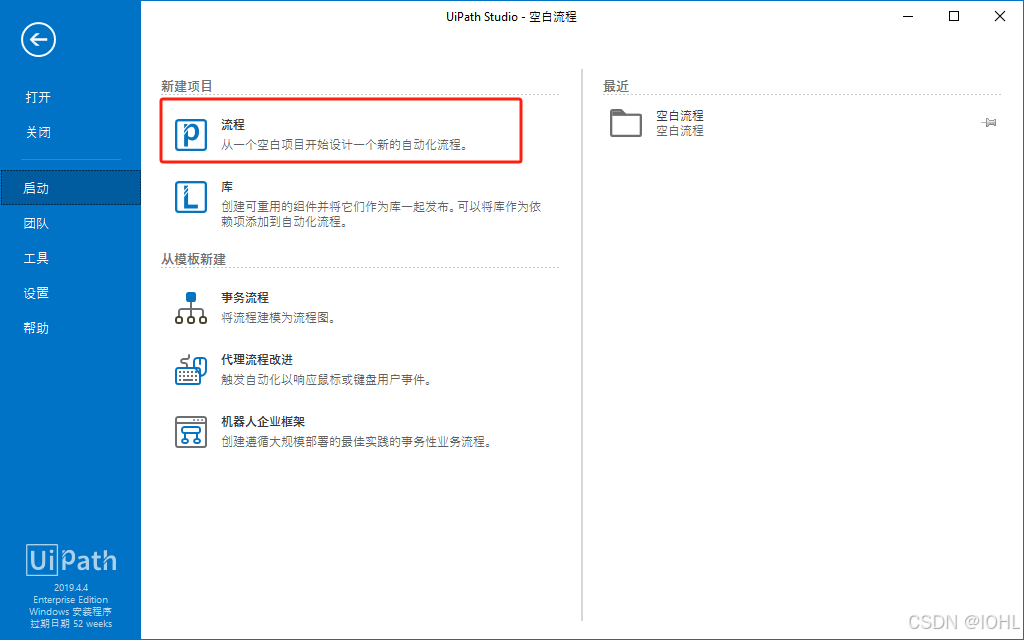
Task: Click the 过期日期 52 weeks label
Action: [71, 624]
